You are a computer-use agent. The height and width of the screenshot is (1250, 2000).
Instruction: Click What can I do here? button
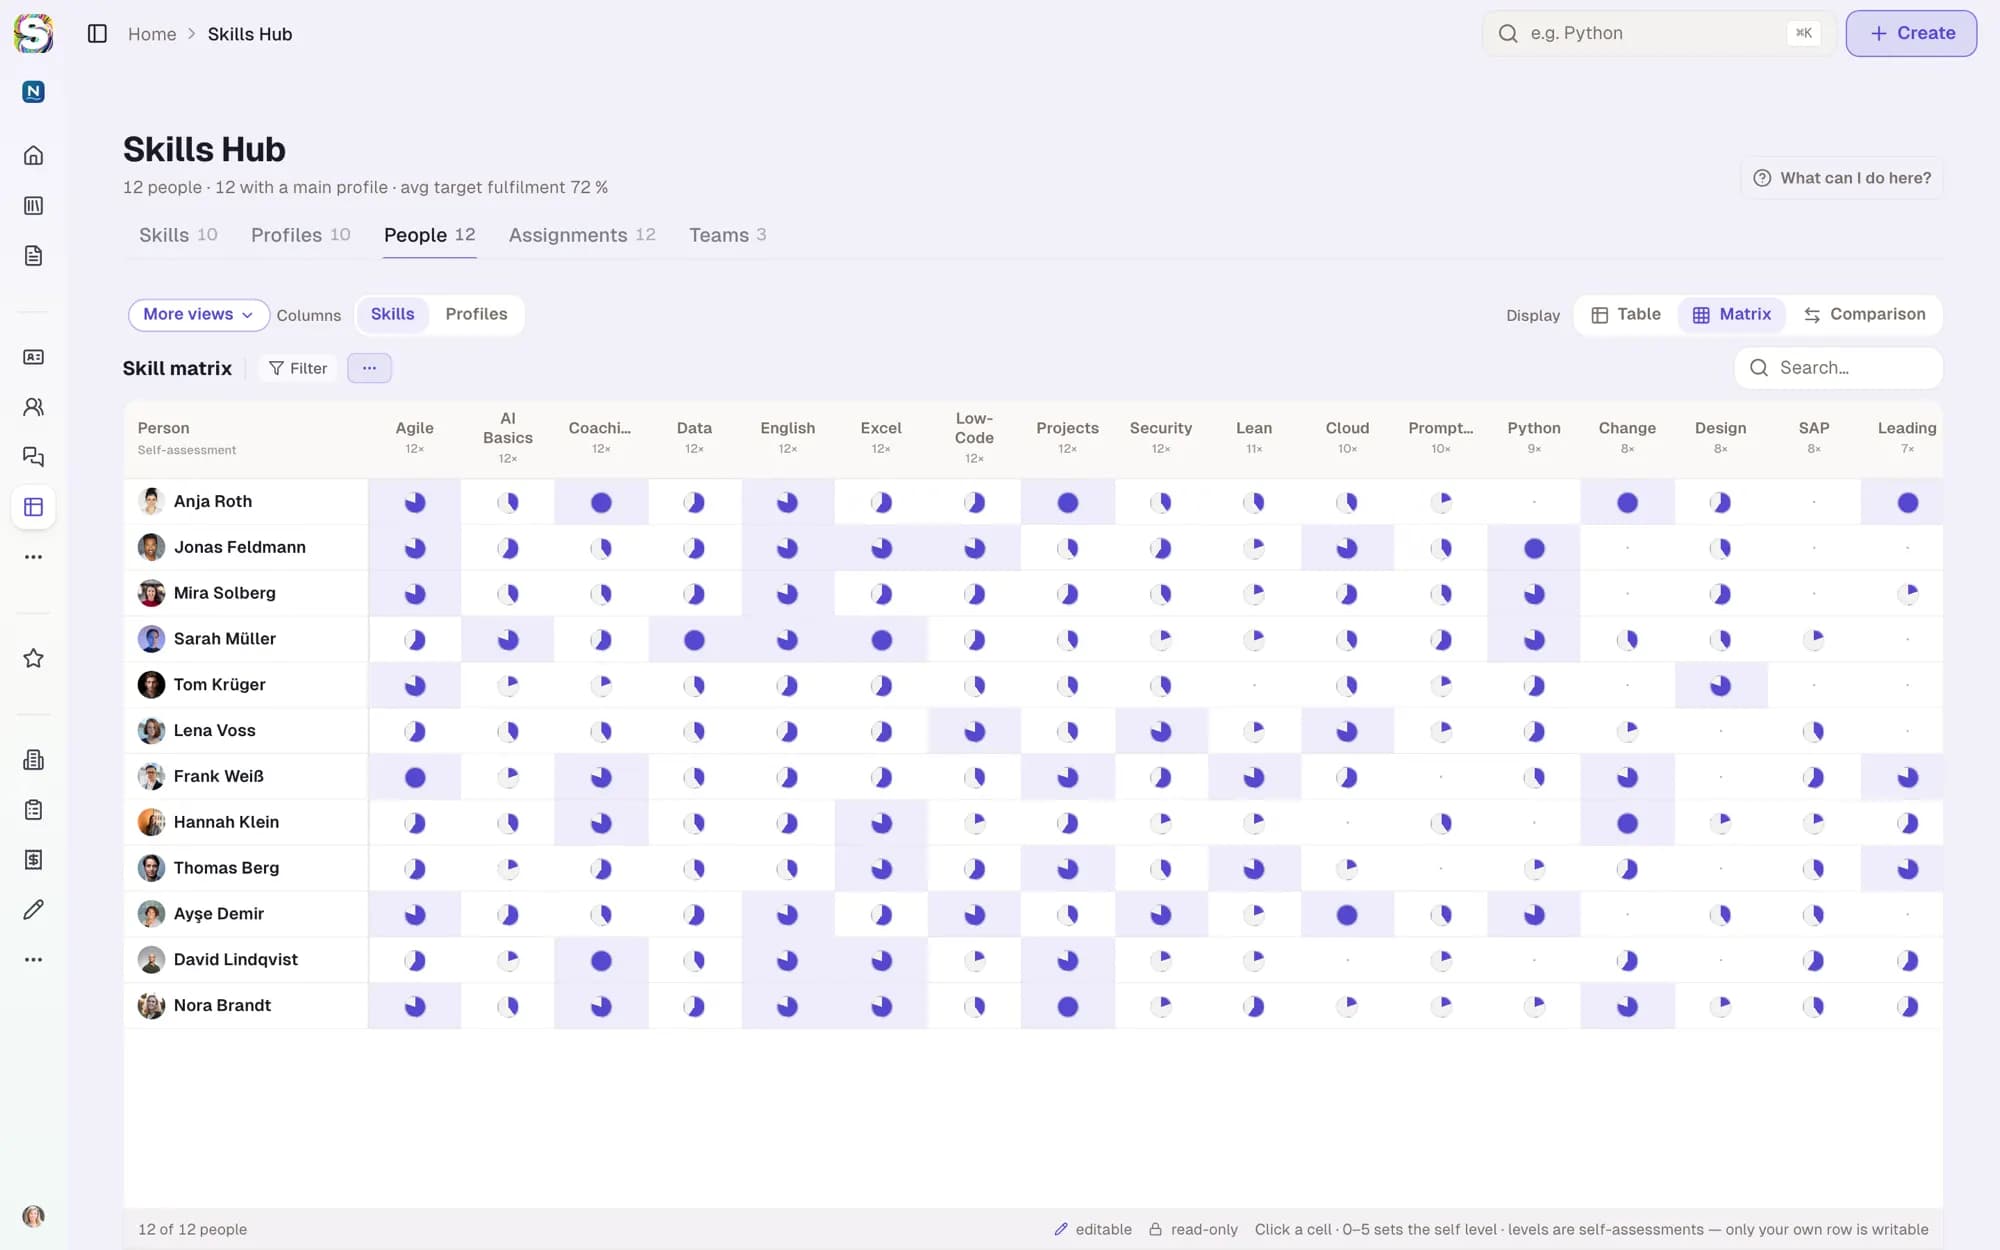[1842, 178]
